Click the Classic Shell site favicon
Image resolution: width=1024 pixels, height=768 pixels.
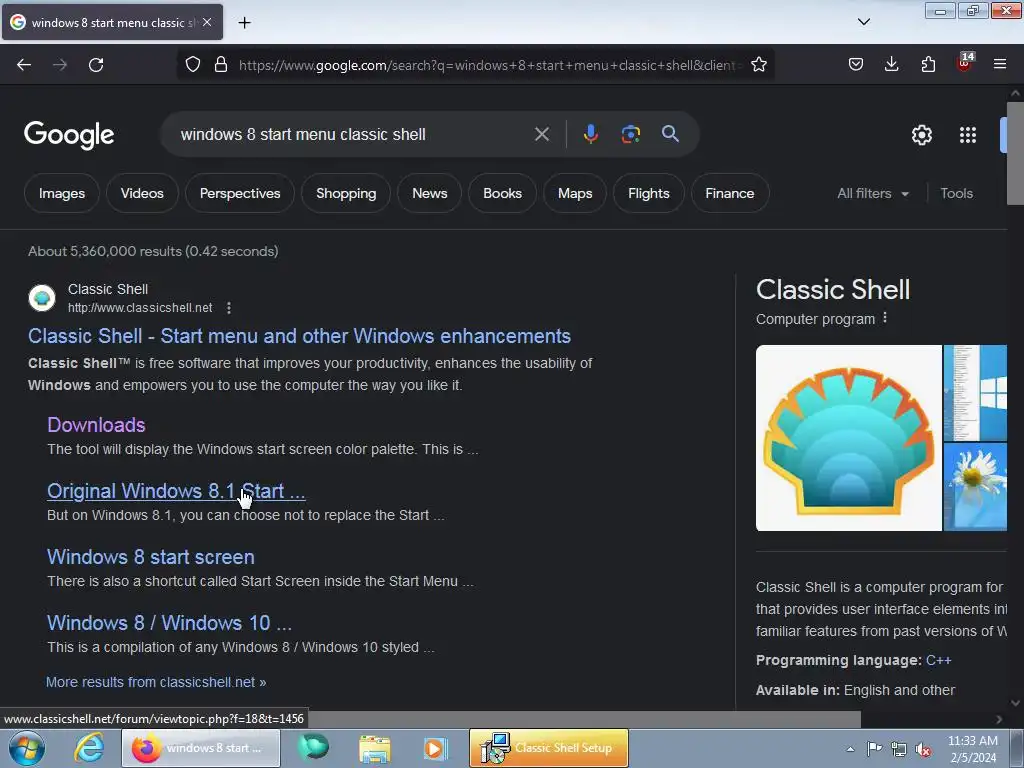coord(42,298)
